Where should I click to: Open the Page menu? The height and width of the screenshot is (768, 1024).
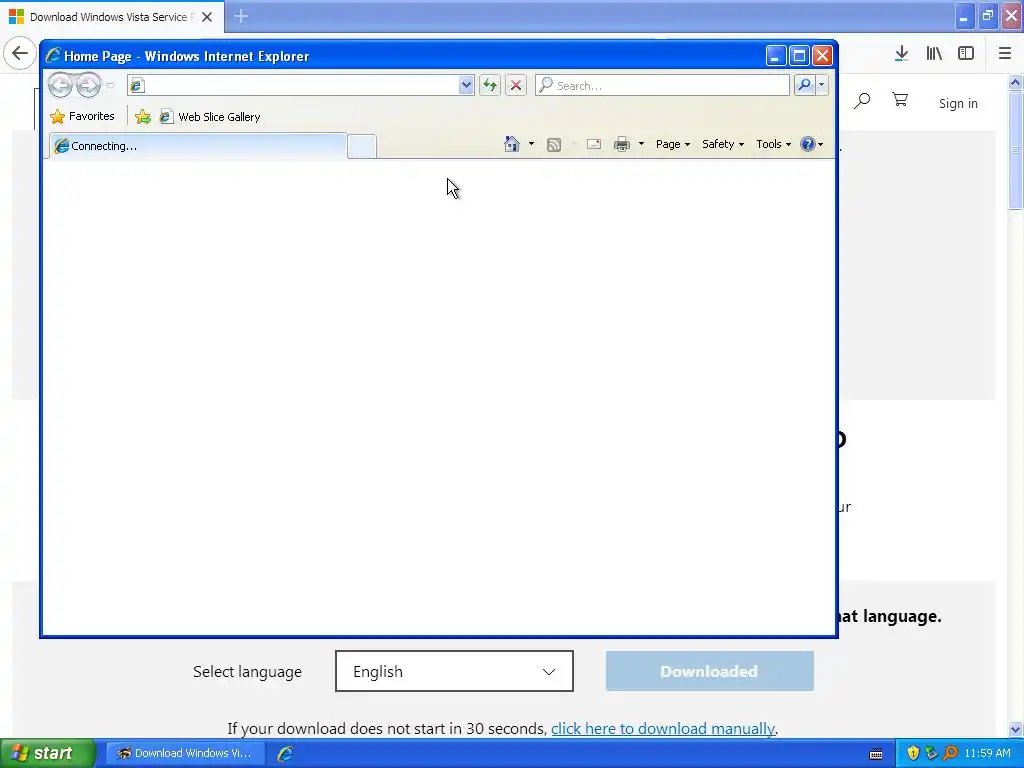[x=673, y=144]
